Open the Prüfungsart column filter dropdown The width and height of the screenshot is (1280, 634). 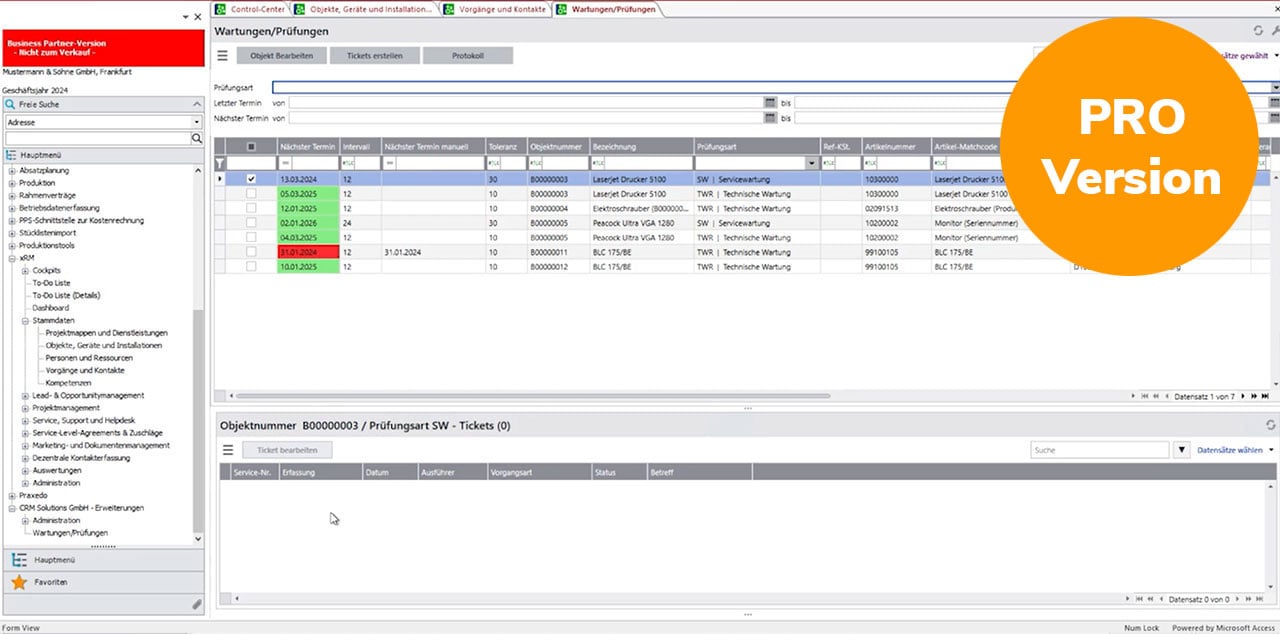tap(811, 162)
